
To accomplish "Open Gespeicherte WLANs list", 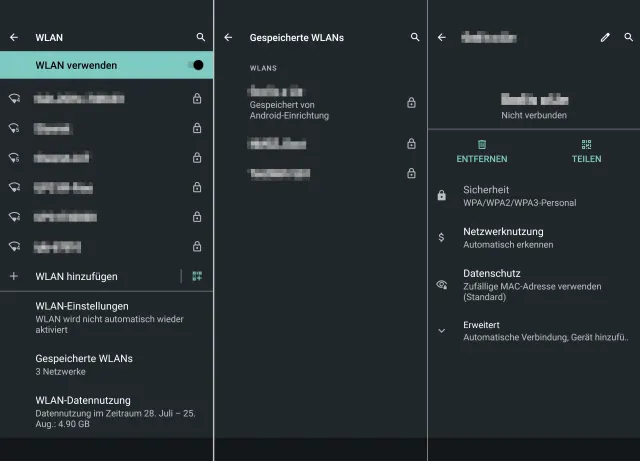I will [x=84, y=364].
